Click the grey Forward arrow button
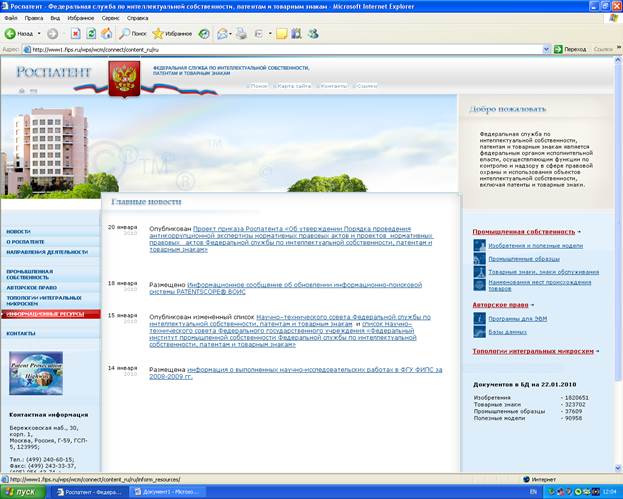The width and height of the screenshot is (623, 499). click(x=52, y=34)
